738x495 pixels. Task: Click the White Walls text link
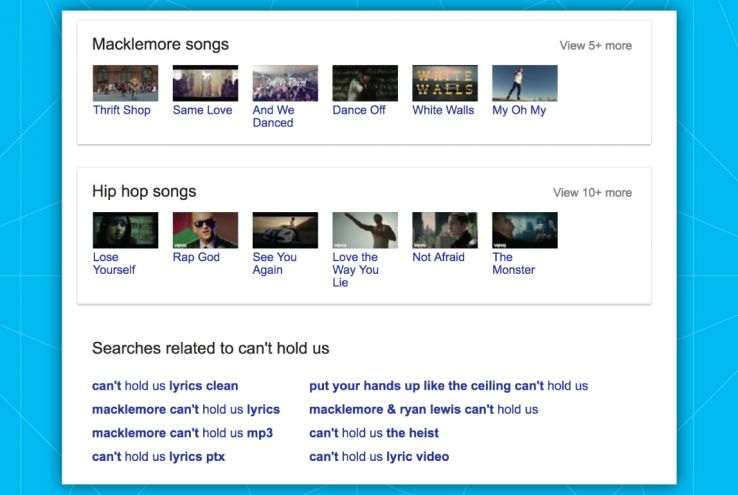click(x=443, y=110)
